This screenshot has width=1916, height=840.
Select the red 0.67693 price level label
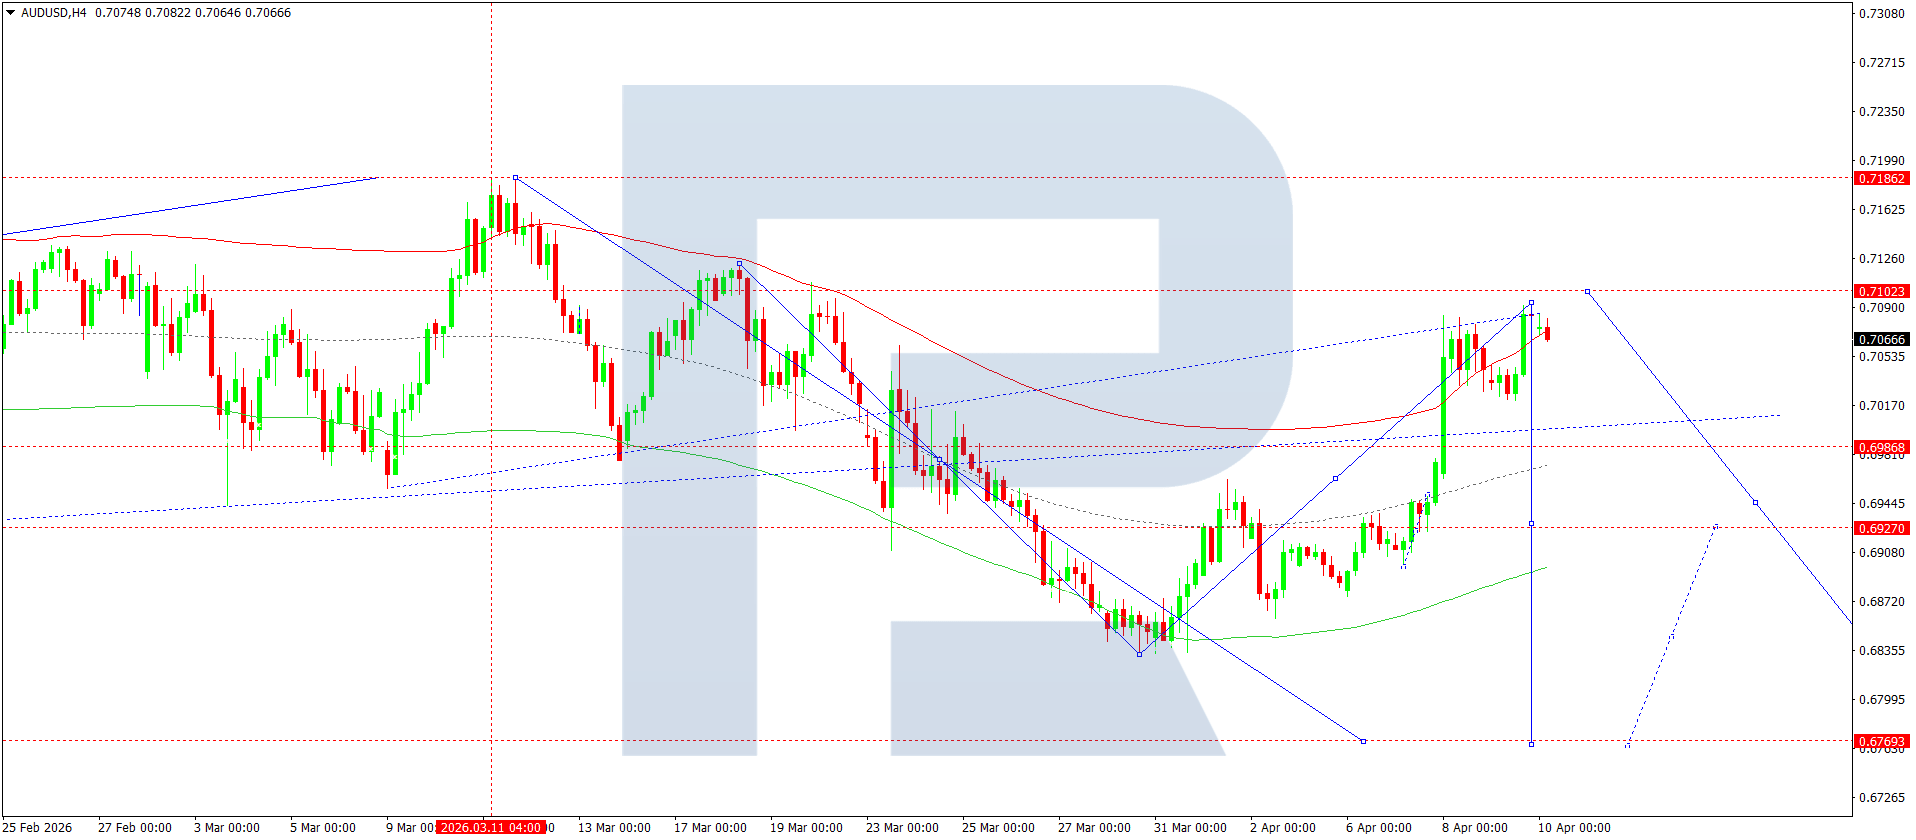(x=1880, y=742)
